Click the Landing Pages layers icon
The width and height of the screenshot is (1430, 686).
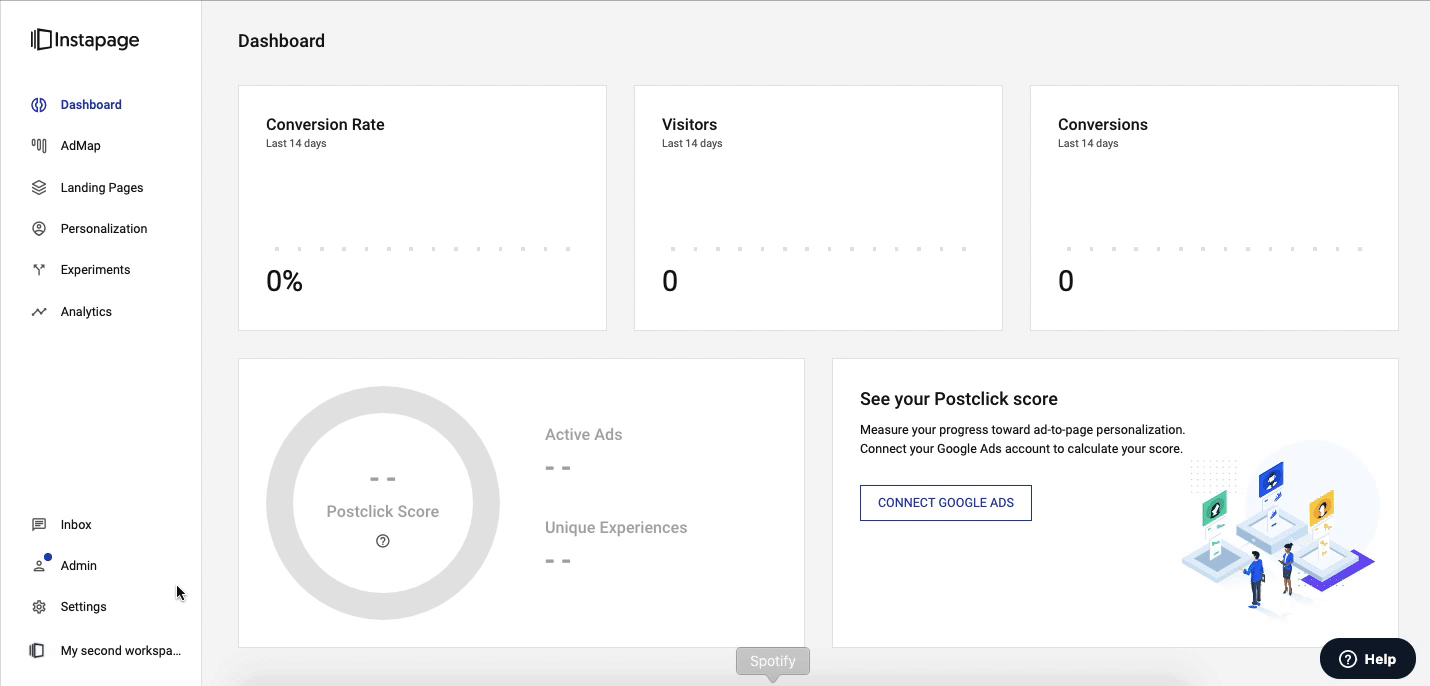click(39, 187)
